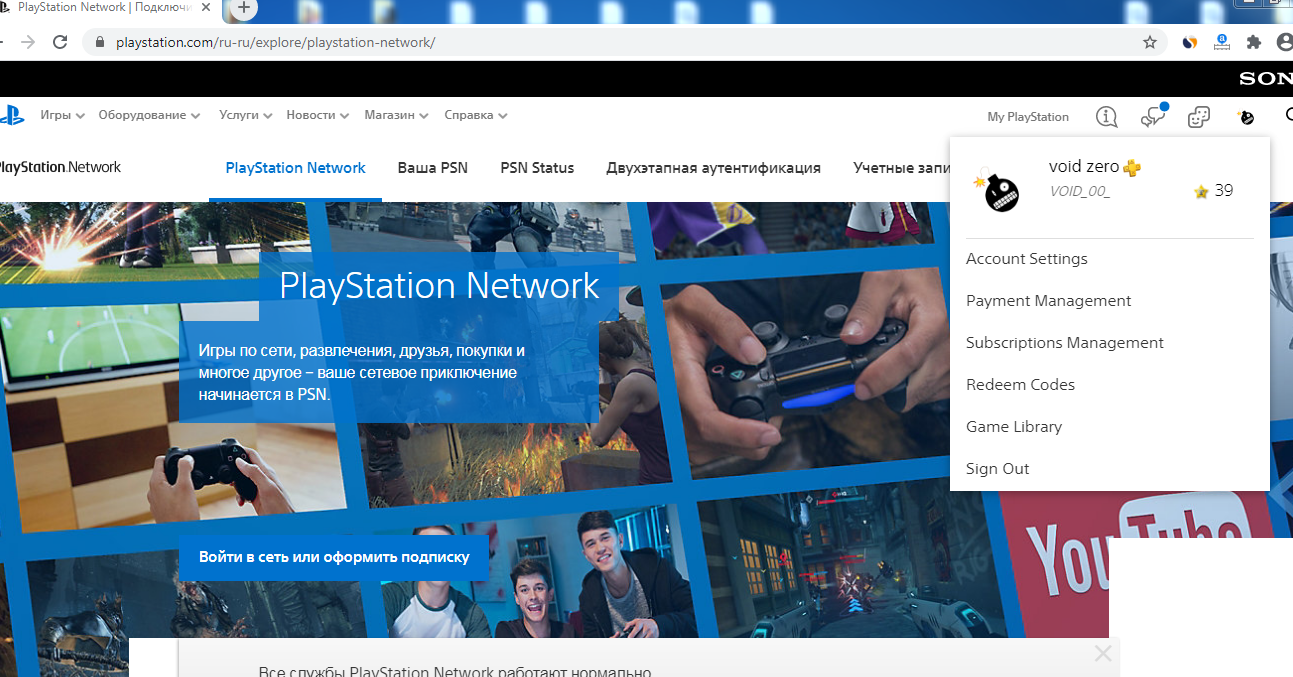Open the What's New info bubble icon
Viewport: 1293px width, 677px height.
click(x=1106, y=117)
